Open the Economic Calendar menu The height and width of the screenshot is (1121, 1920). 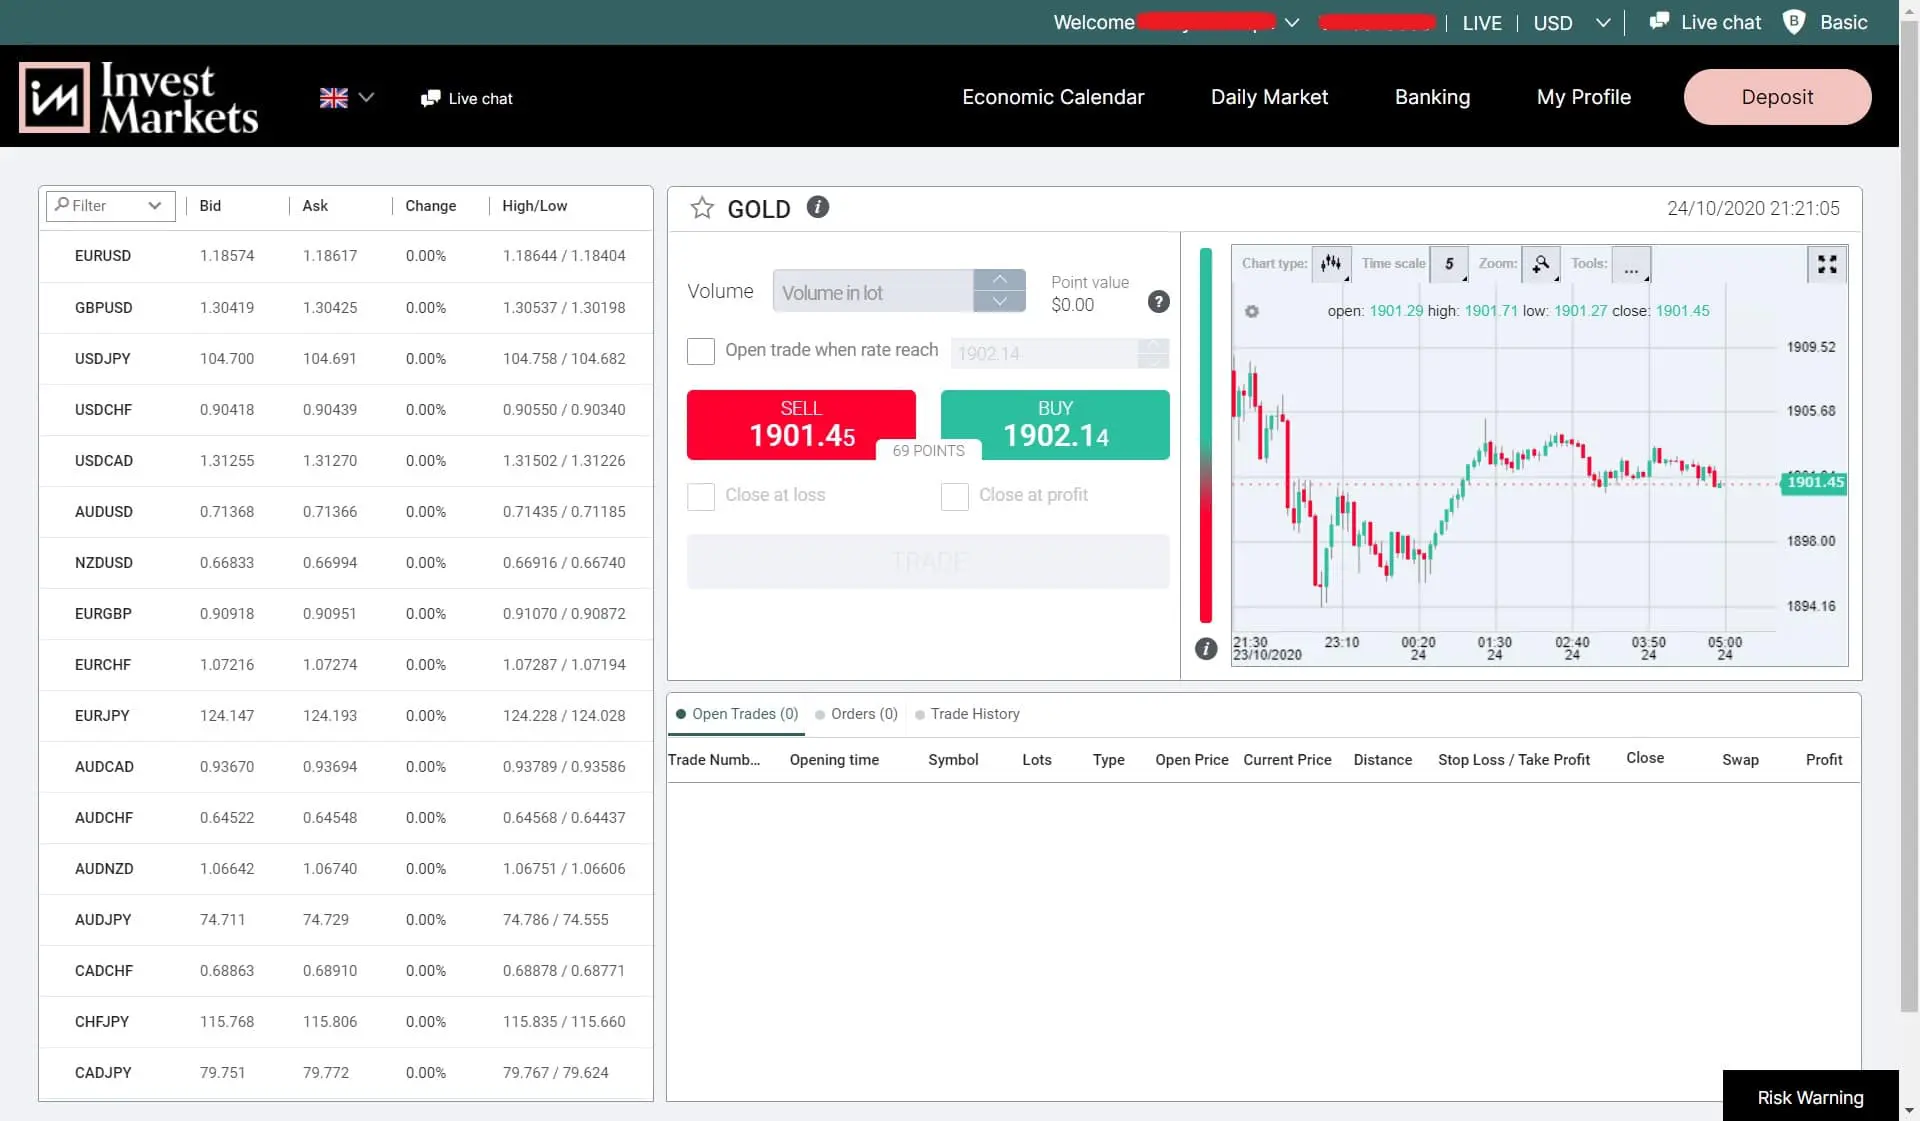point(1053,97)
